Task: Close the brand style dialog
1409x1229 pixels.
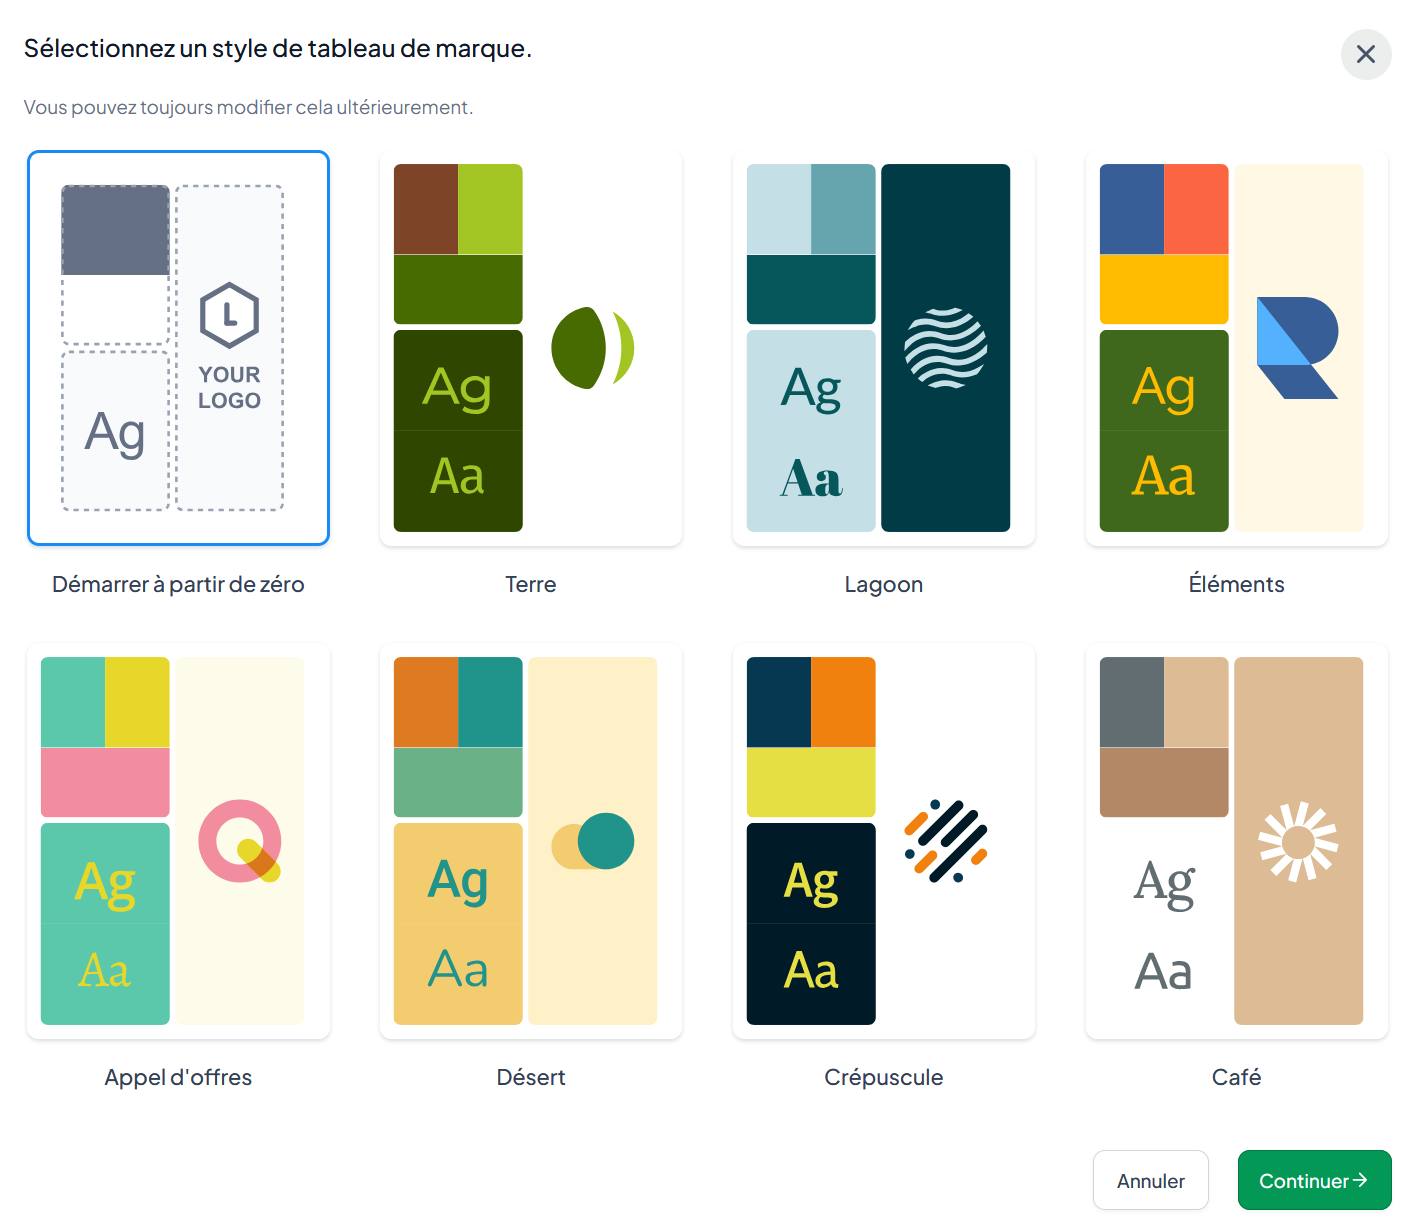Action: [1366, 54]
